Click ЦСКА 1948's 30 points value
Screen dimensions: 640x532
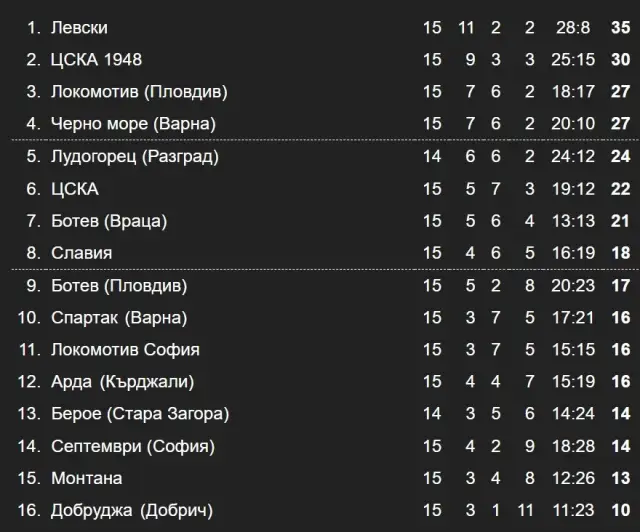coord(620,60)
